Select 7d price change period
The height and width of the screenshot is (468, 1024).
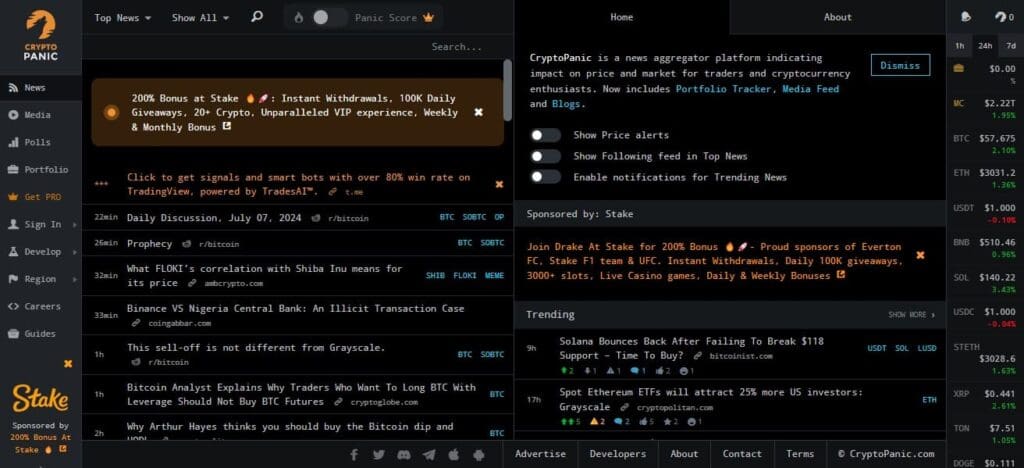tap(1010, 46)
